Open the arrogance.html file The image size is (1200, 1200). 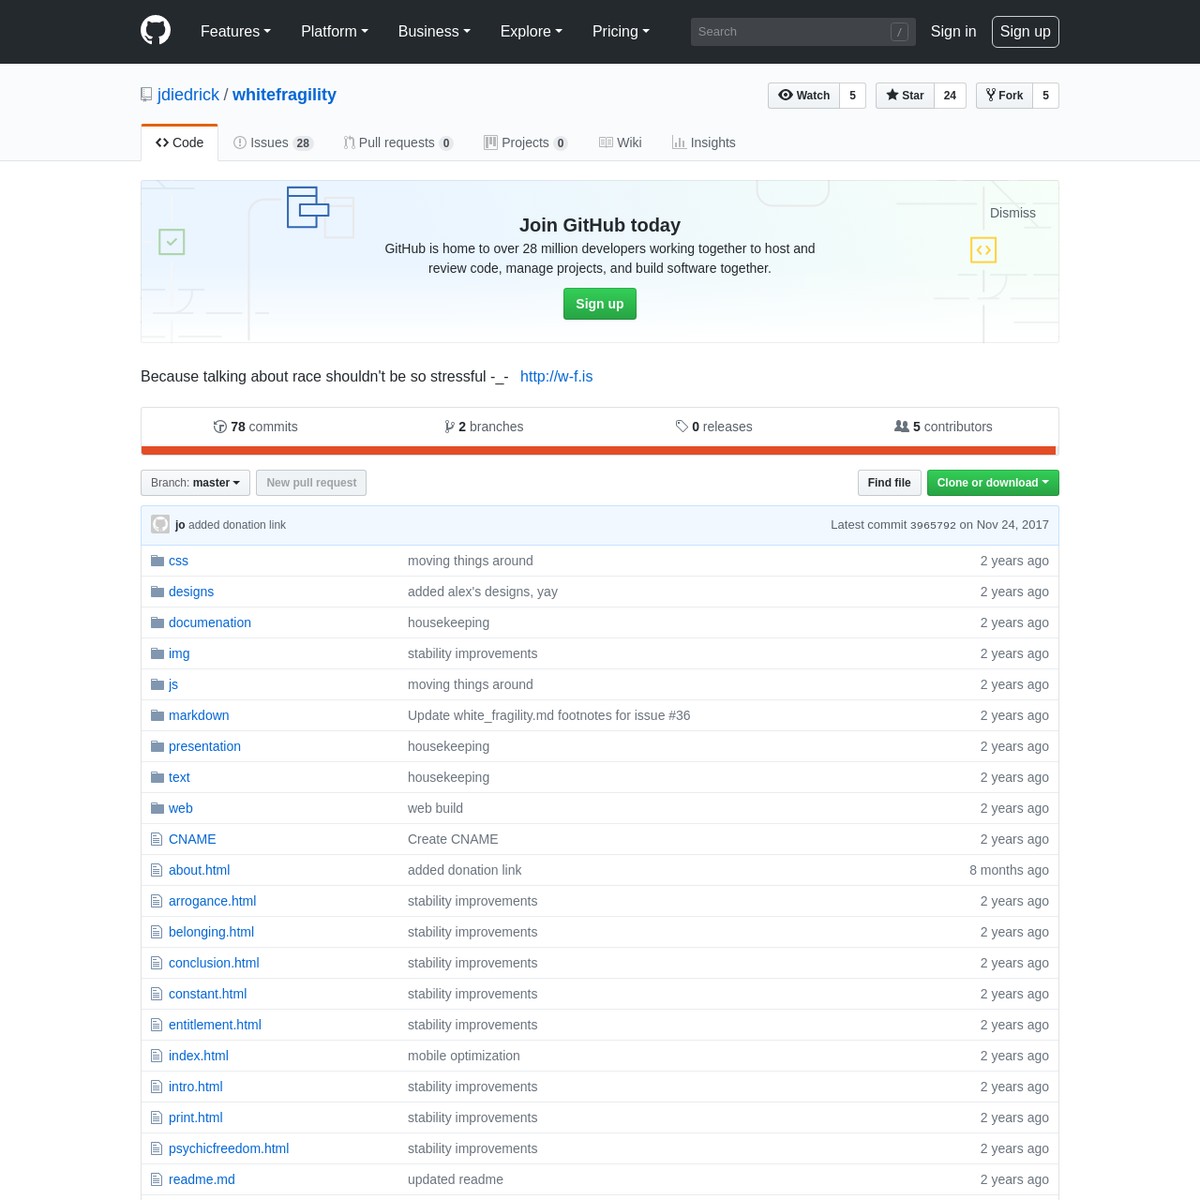[212, 902]
